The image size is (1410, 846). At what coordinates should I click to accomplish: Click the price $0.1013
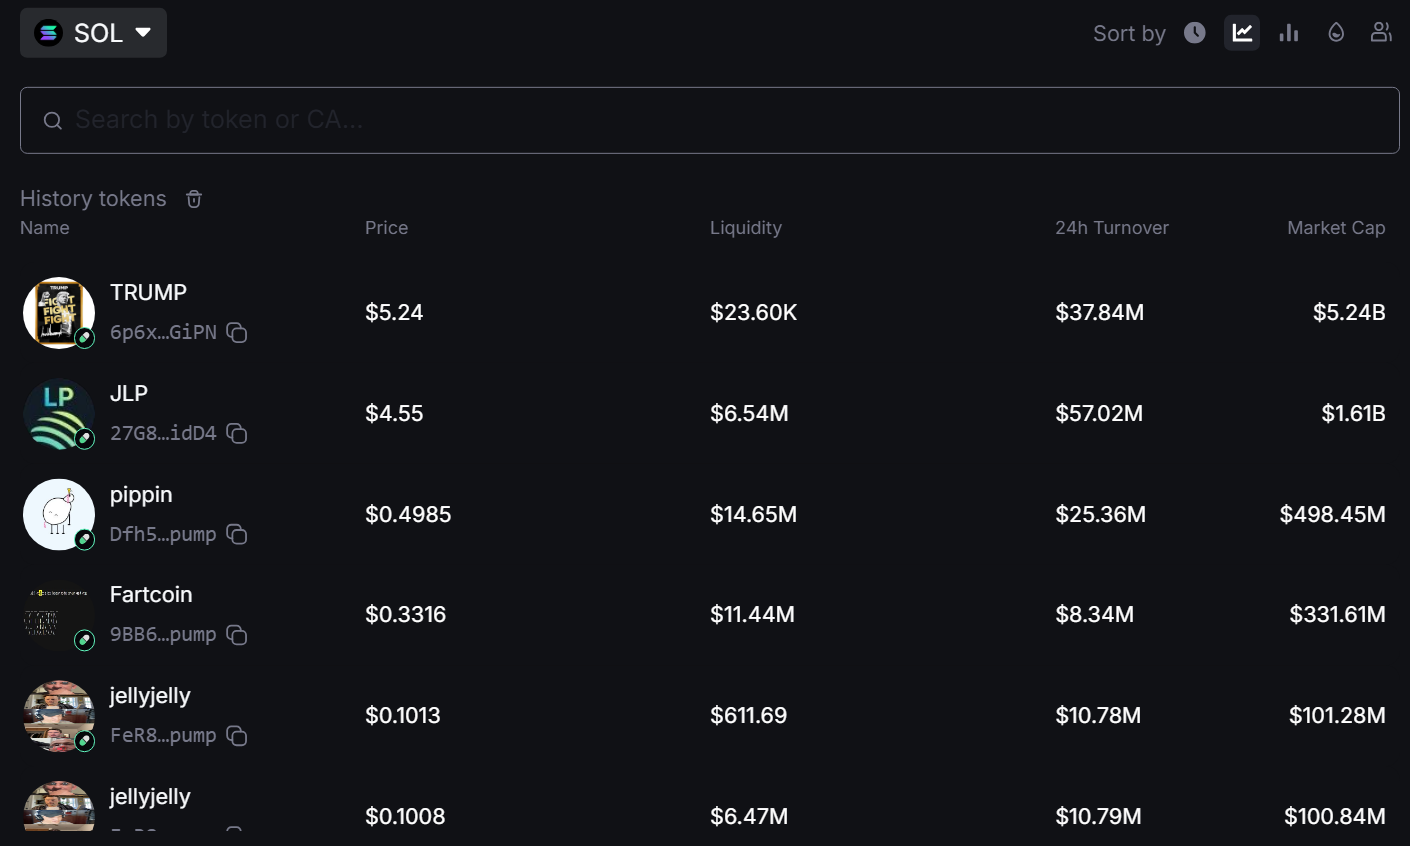tap(403, 716)
